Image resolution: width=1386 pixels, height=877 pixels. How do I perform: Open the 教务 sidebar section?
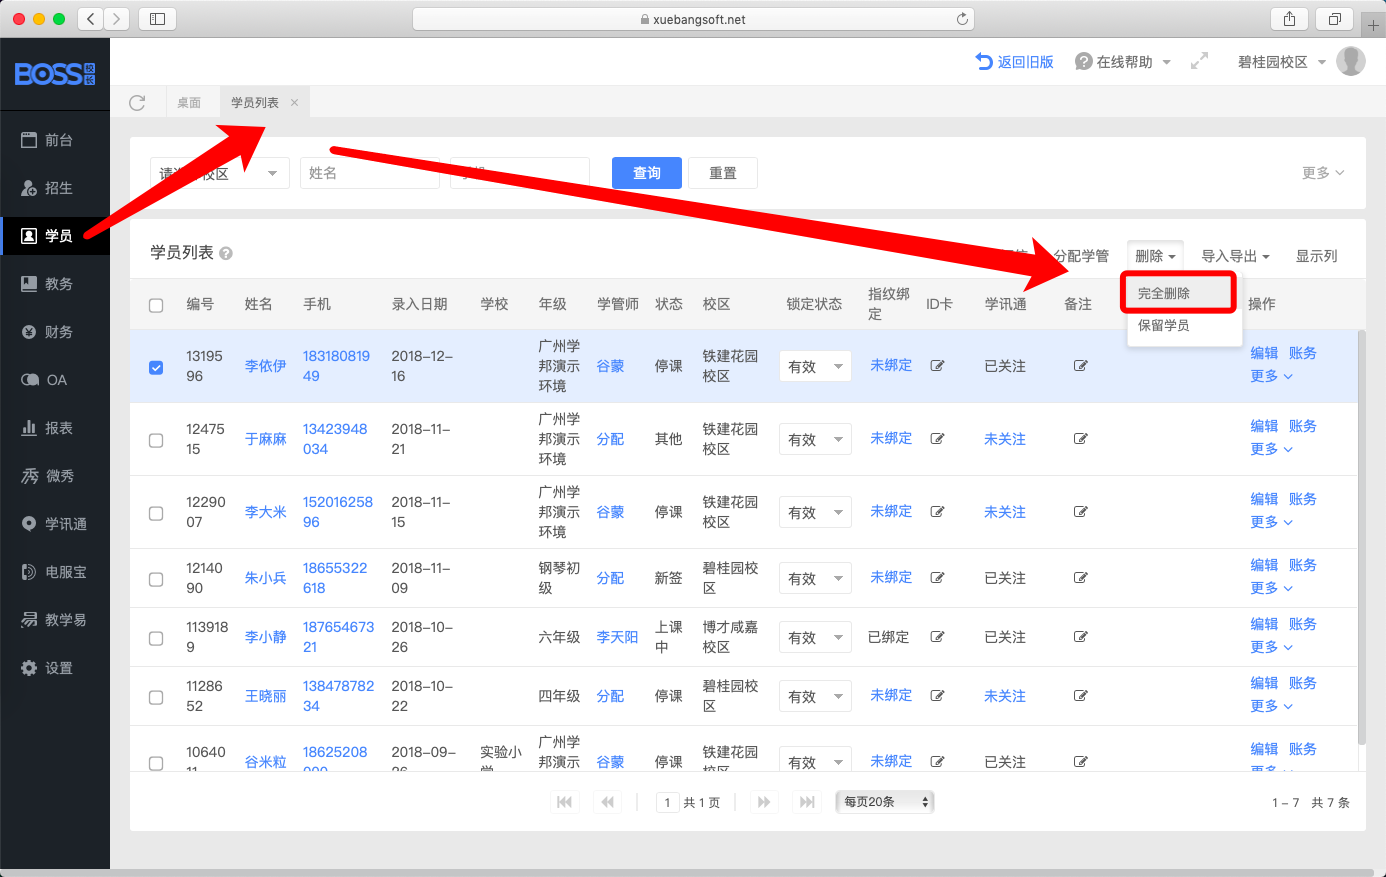click(x=47, y=284)
